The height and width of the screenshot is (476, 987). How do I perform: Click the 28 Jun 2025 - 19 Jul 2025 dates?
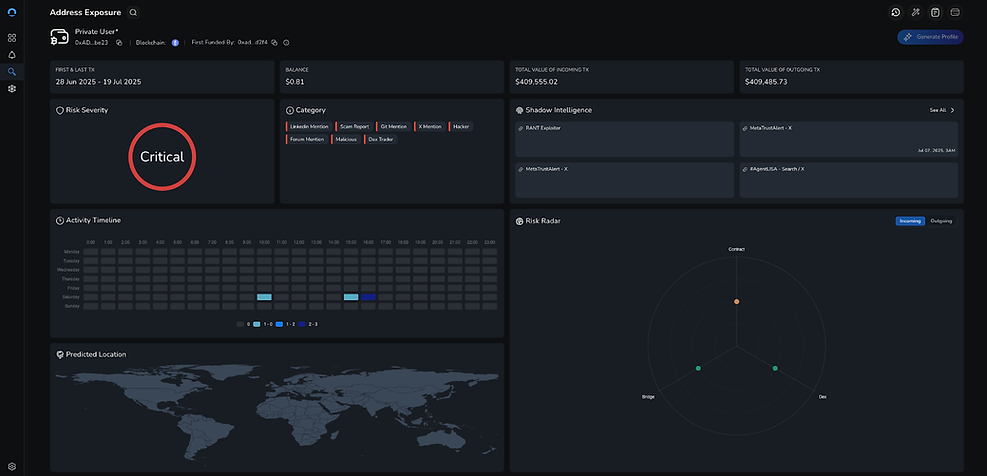point(98,82)
